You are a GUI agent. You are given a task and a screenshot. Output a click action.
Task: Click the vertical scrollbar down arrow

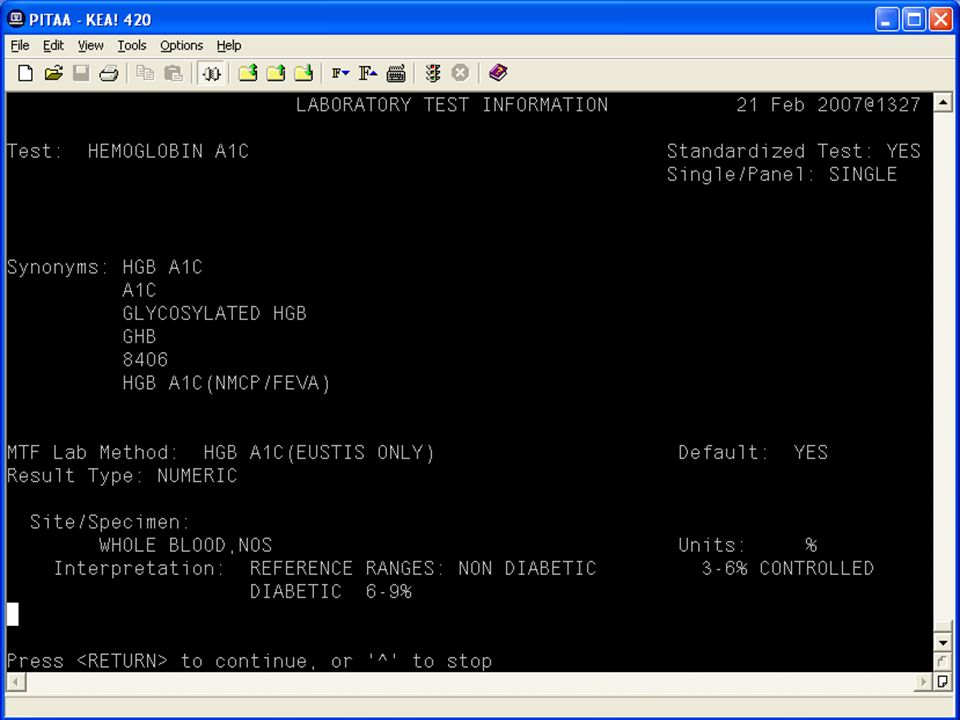tap(943, 643)
